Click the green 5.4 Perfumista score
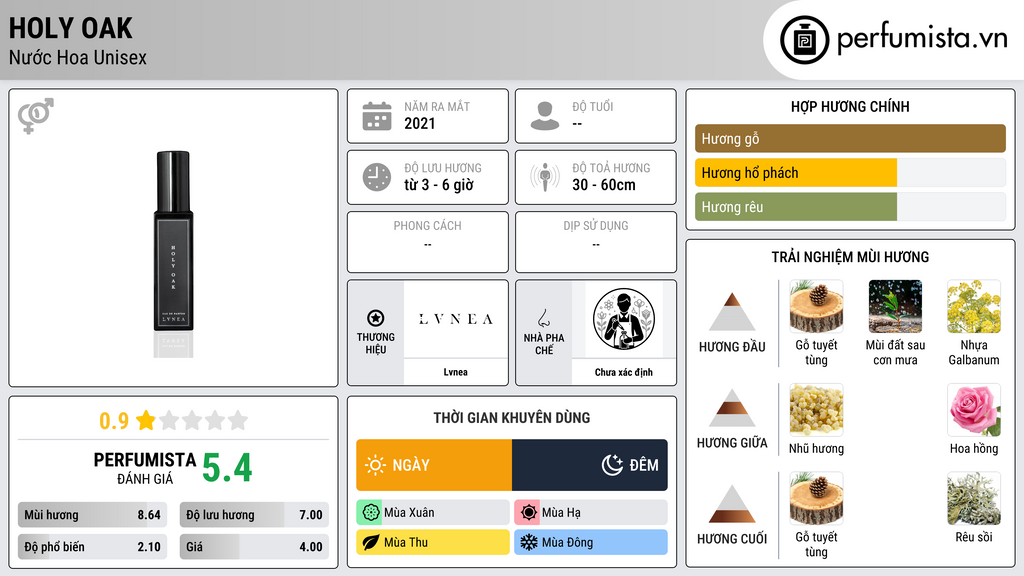1024x576 pixels. [227, 468]
